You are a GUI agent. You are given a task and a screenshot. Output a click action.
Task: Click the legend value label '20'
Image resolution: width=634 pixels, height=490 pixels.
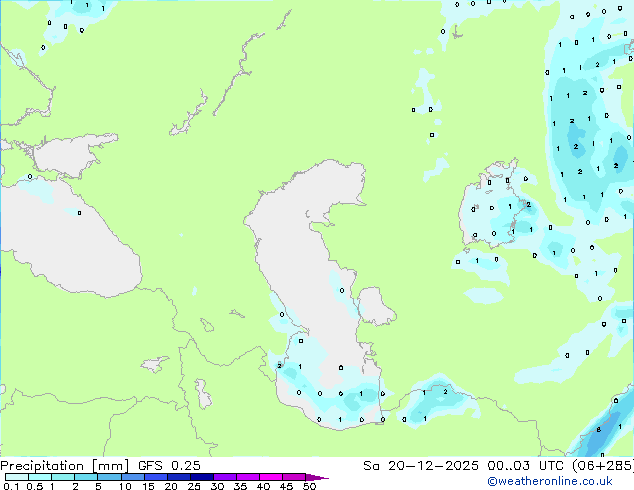pos(171,486)
